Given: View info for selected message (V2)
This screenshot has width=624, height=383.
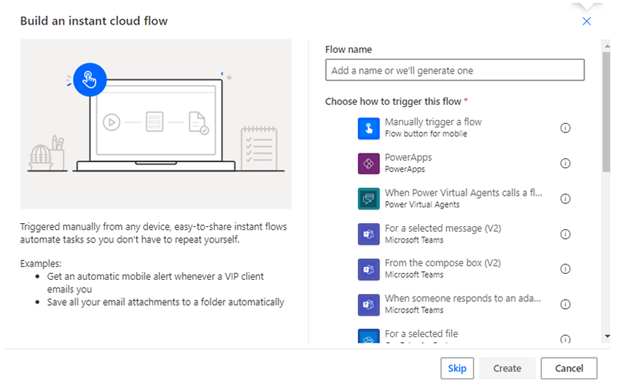Looking at the screenshot, I should click(565, 234).
